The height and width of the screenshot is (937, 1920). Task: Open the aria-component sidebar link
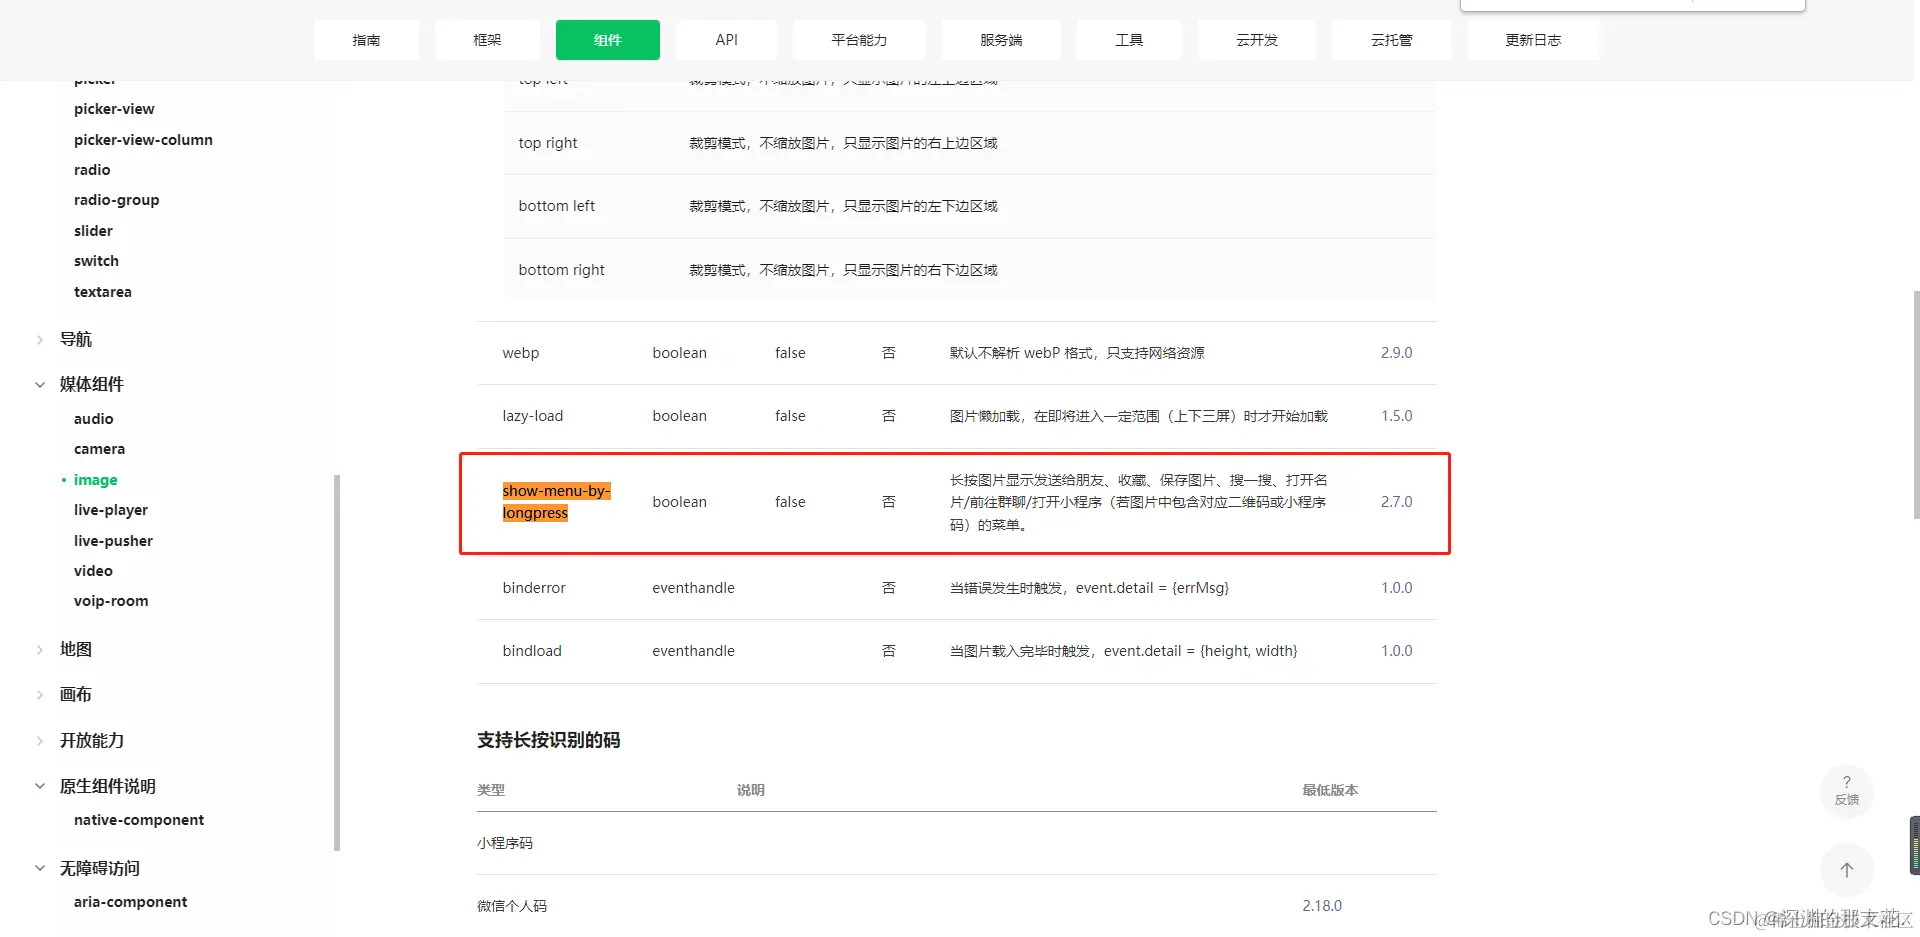[130, 902]
